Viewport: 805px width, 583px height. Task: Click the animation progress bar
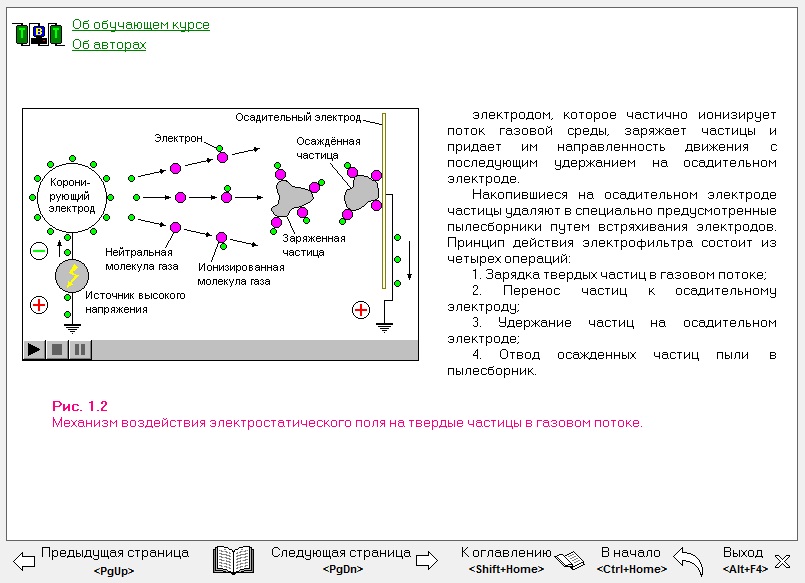255,349
